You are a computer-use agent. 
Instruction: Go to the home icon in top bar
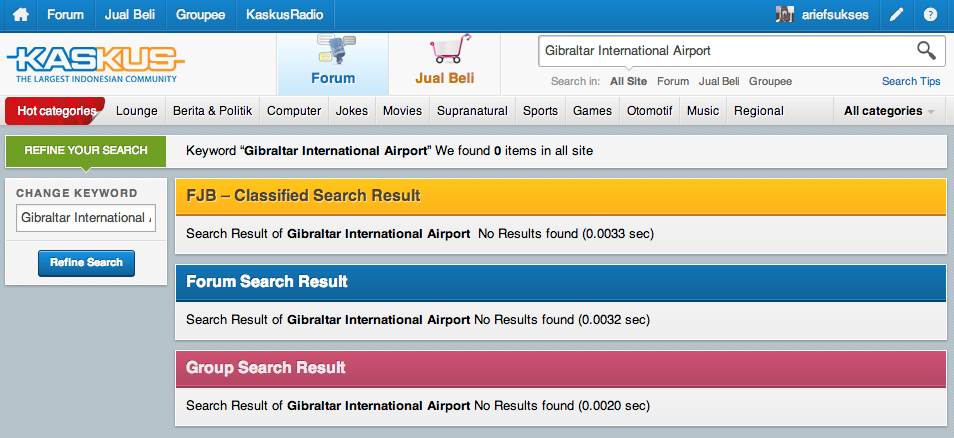21,15
